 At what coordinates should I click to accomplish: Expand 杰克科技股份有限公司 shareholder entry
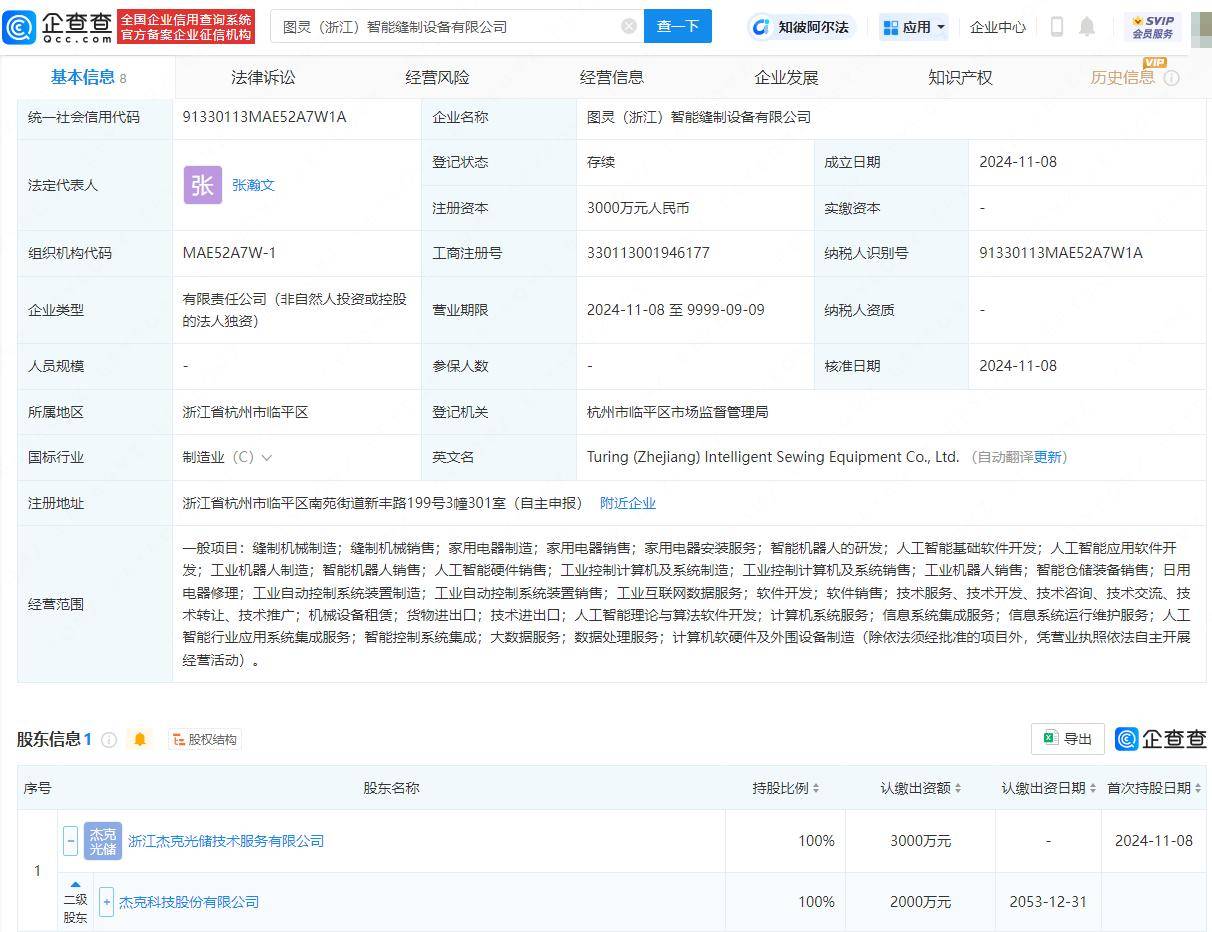coord(106,901)
